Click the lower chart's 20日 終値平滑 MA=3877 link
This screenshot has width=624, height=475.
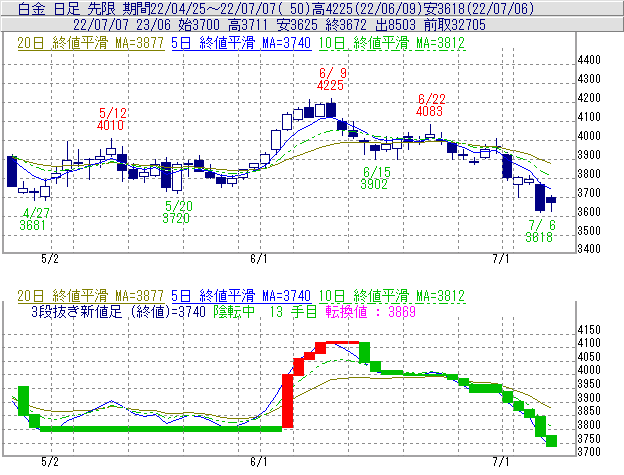click(x=91, y=296)
